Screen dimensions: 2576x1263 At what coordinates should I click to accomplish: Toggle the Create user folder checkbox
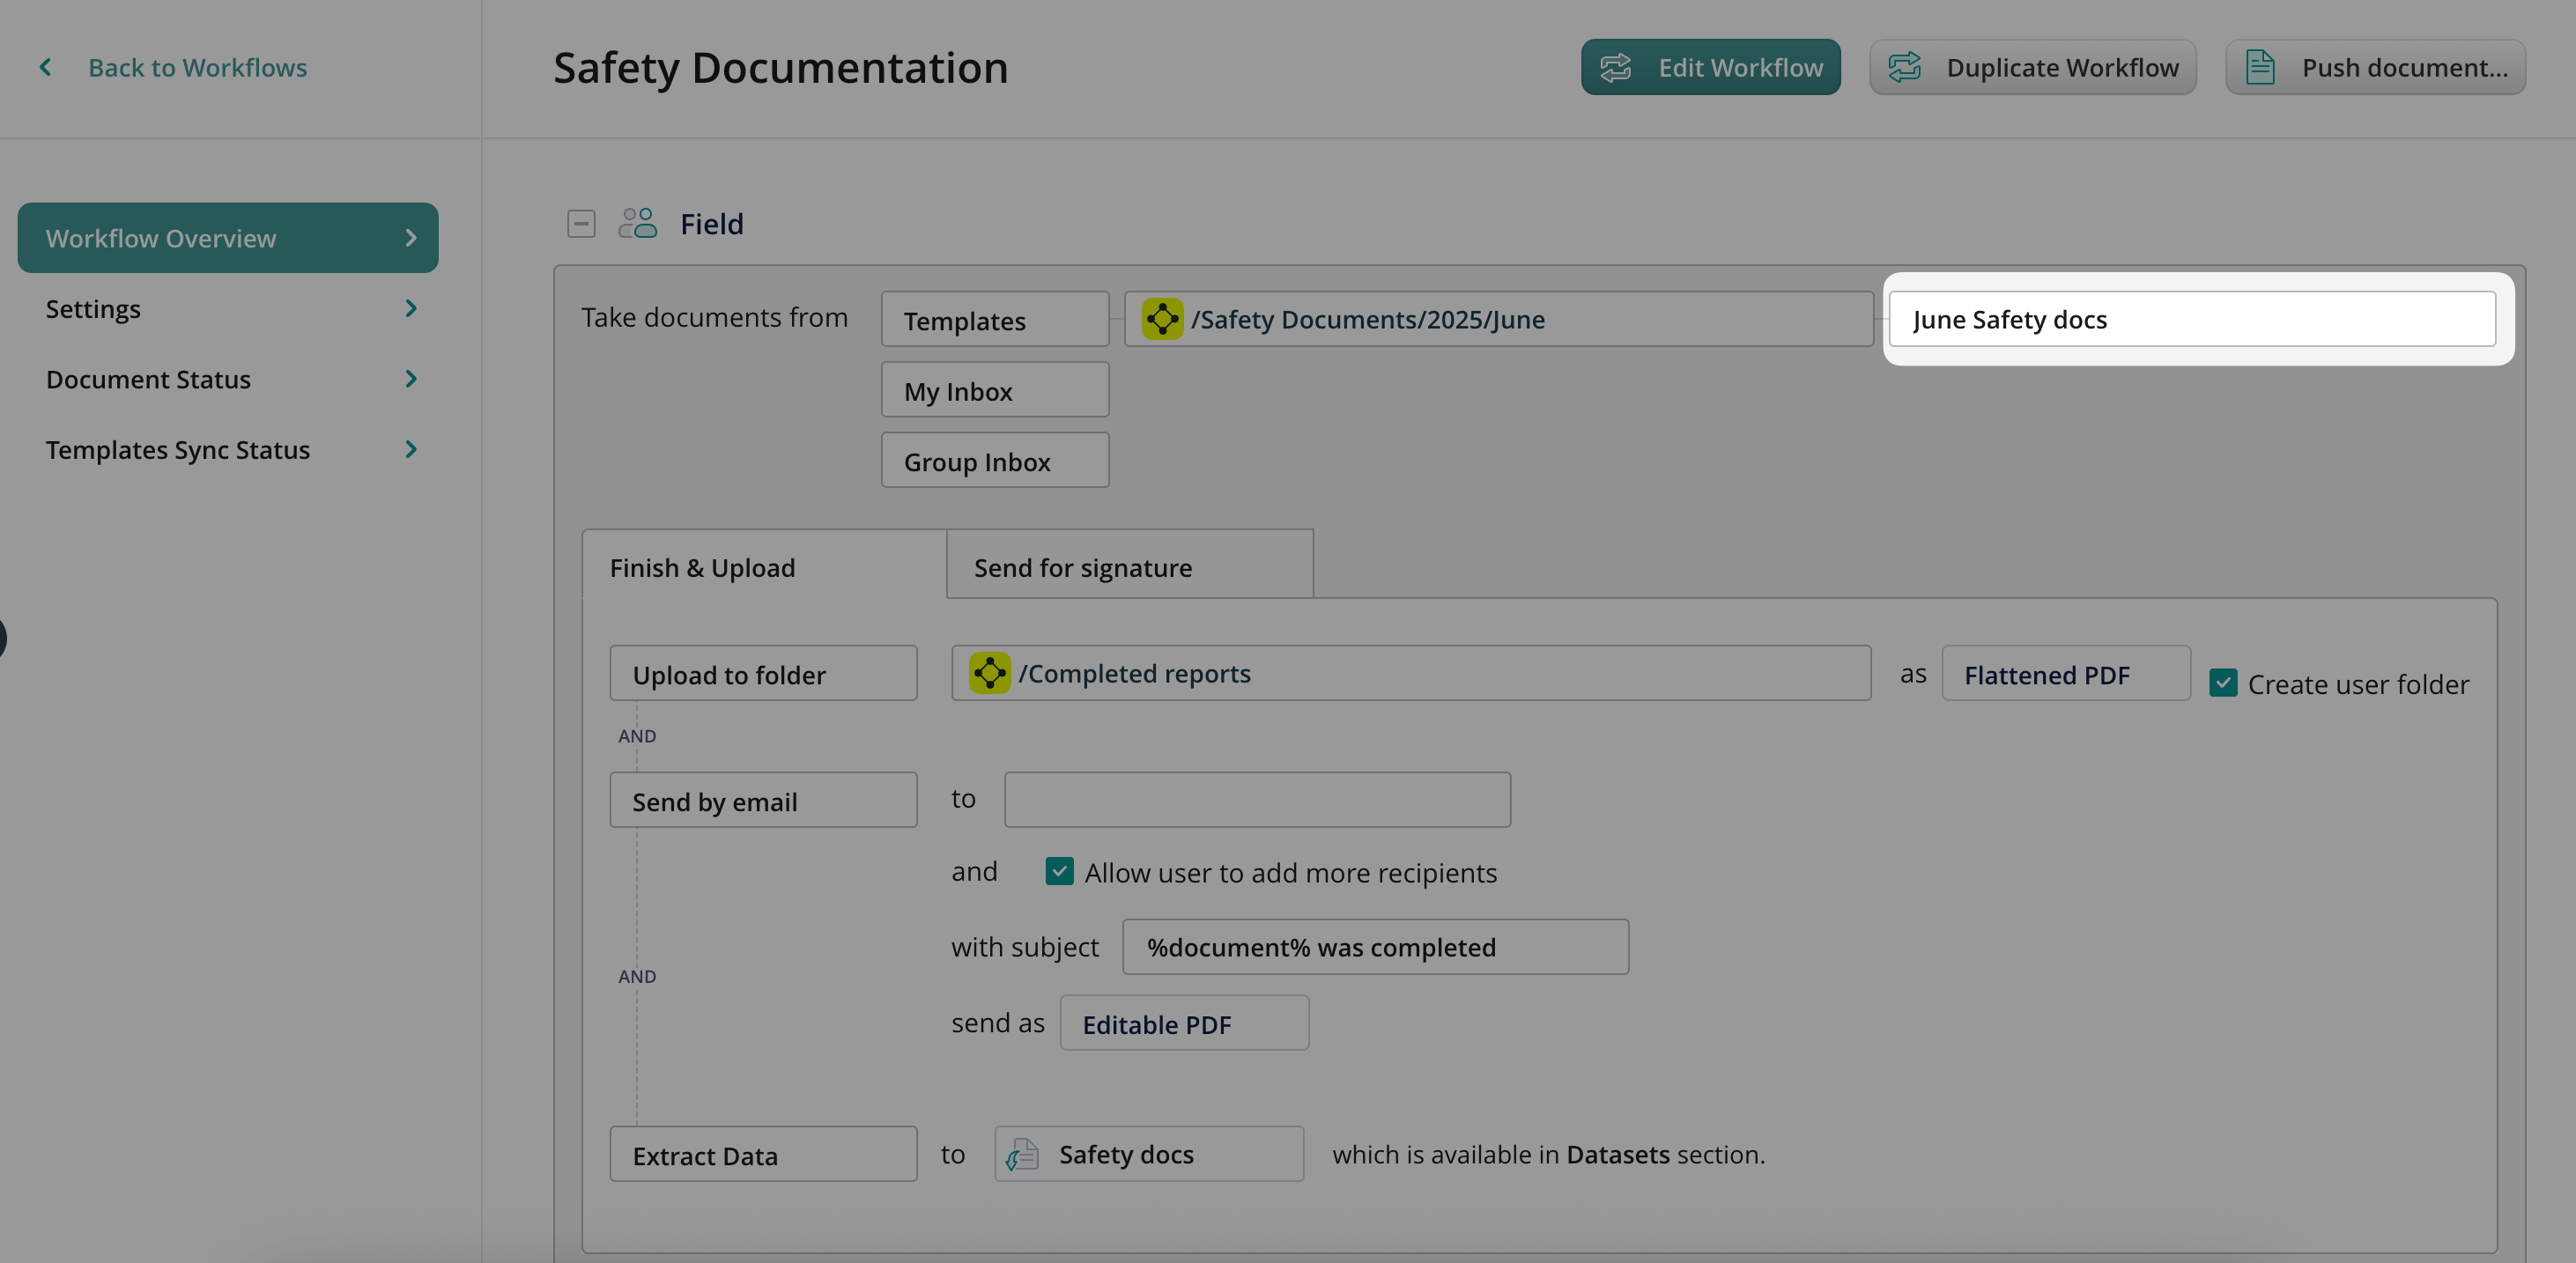click(2223, 683)
